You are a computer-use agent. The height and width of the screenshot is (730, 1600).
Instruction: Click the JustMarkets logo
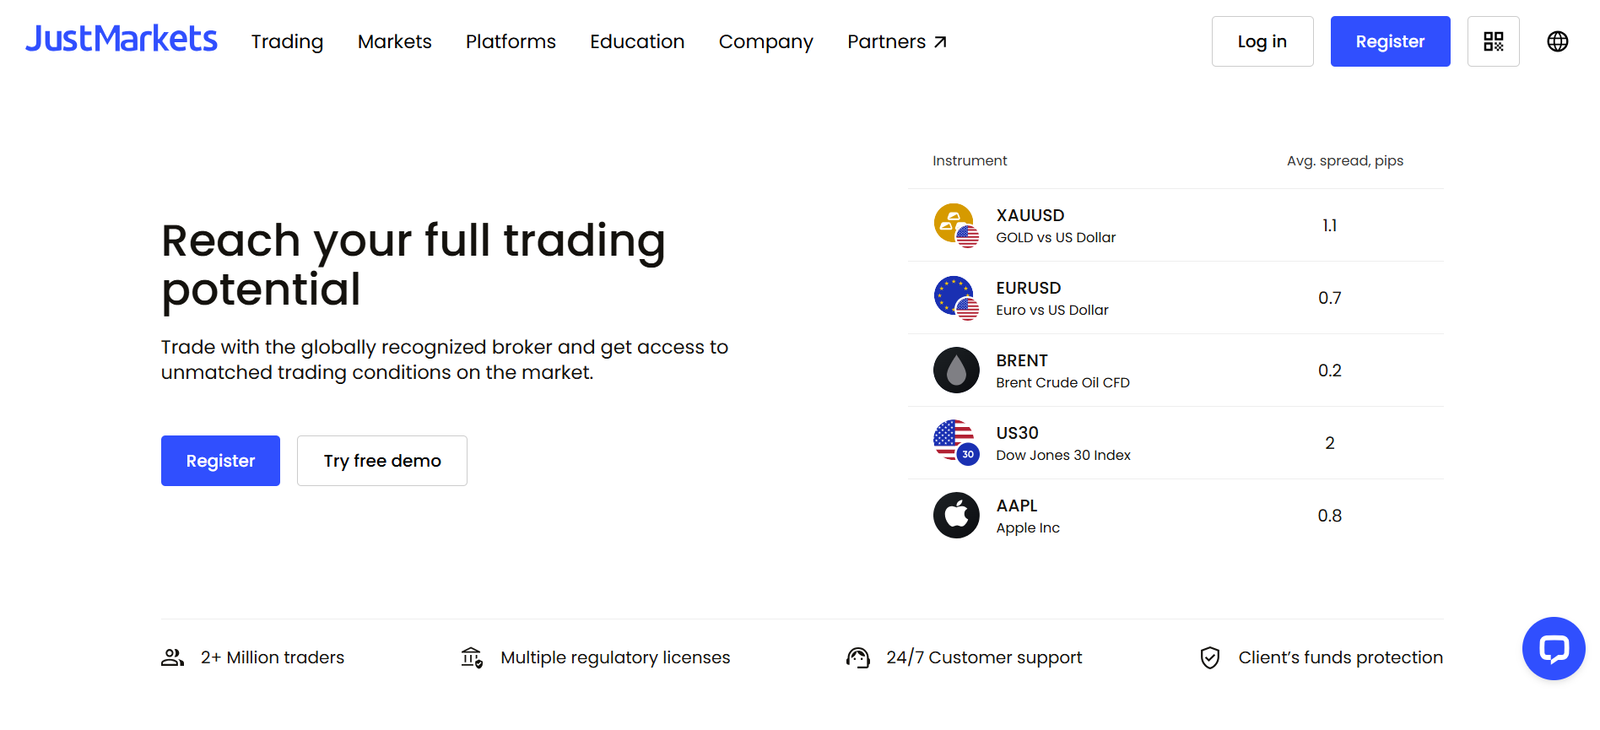(x=121, y=39)
